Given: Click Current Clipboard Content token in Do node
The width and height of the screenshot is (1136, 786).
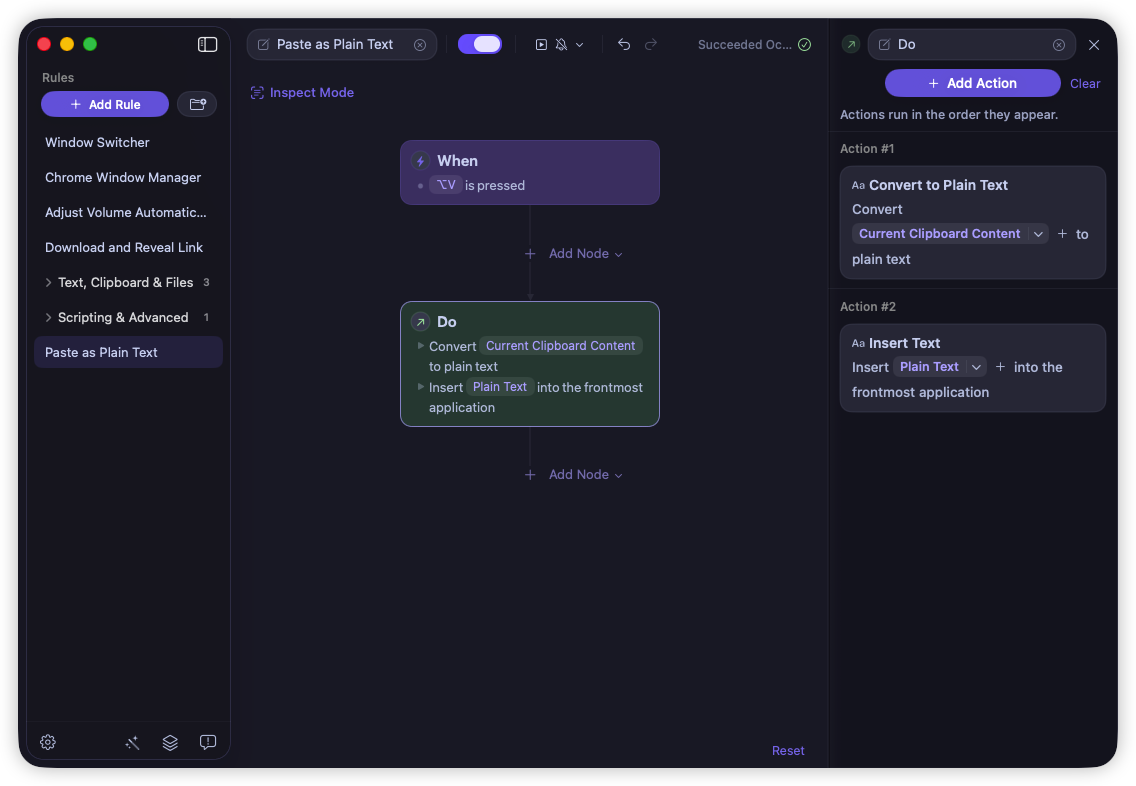Looking at the screenshot, I should pyautogui.click(x=560, y=346).
